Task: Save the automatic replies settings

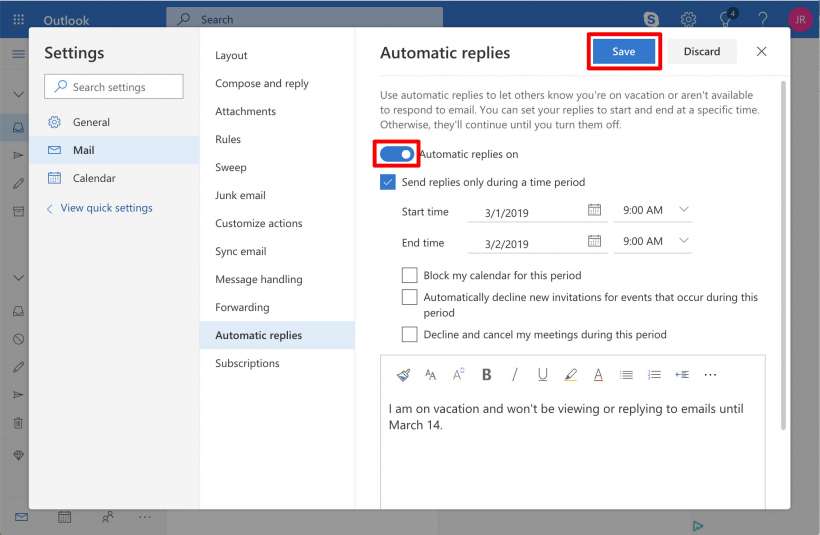Action: [623, 52]
